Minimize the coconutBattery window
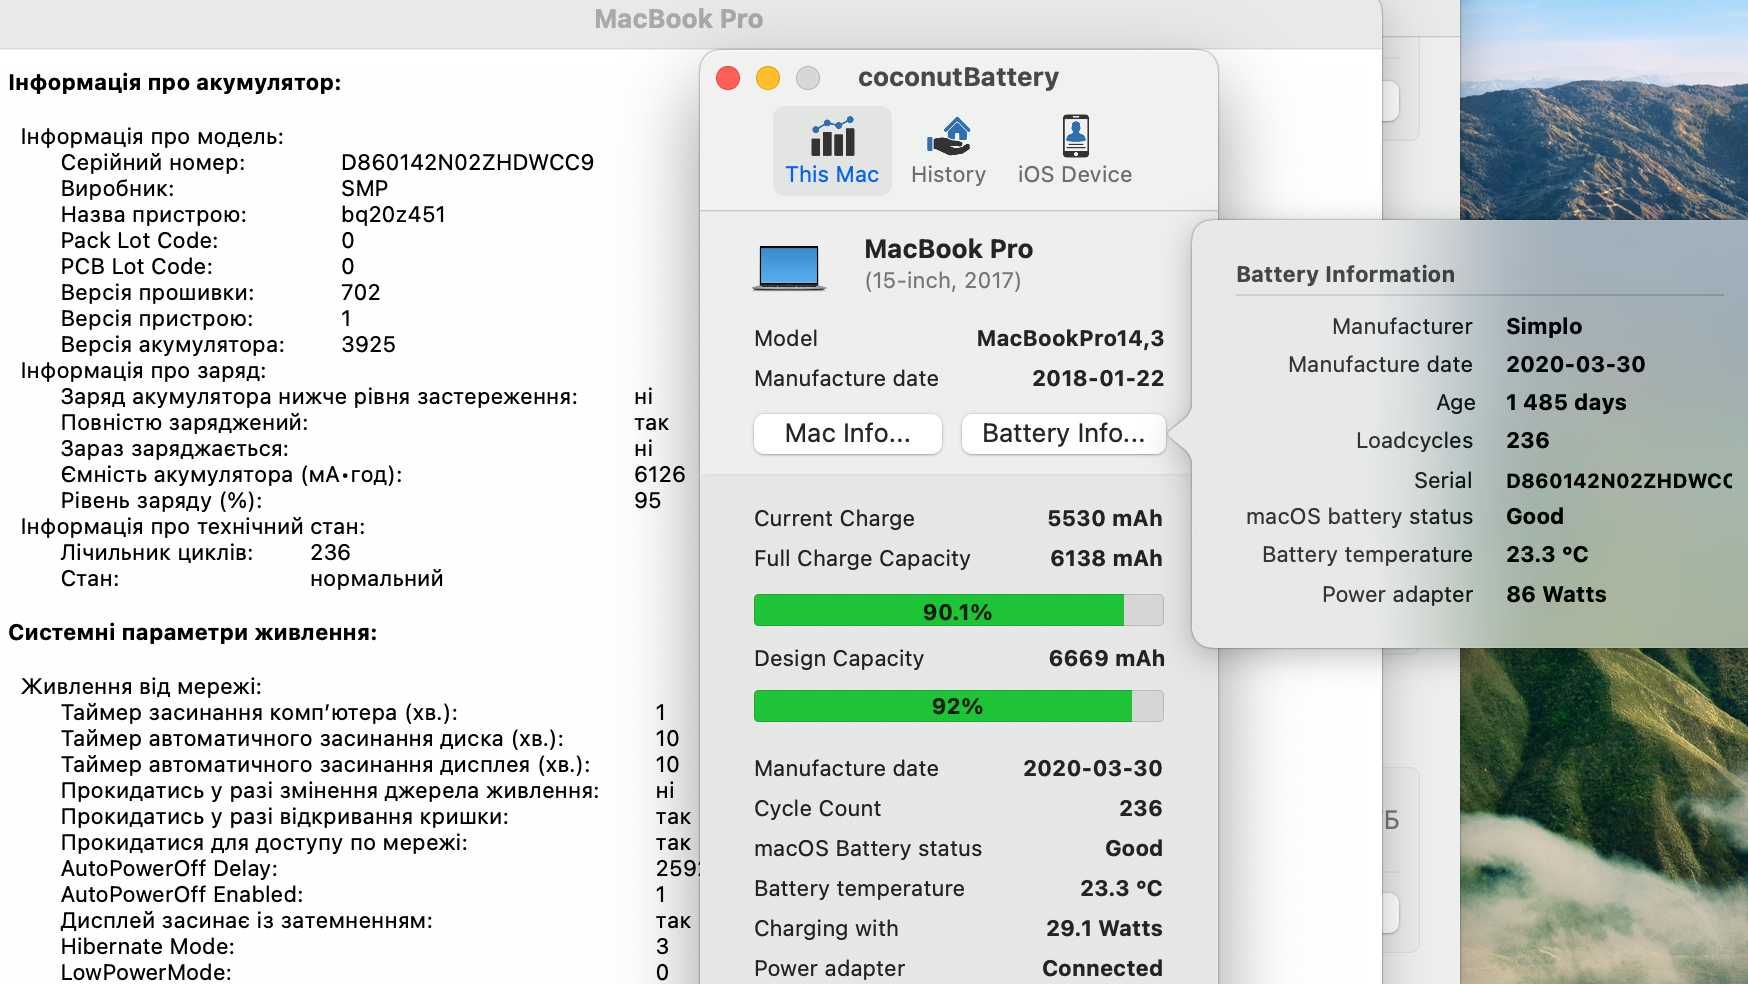The width and height of the screenshot is (1748, 984). pyautogui.click(x=768, y=78)
